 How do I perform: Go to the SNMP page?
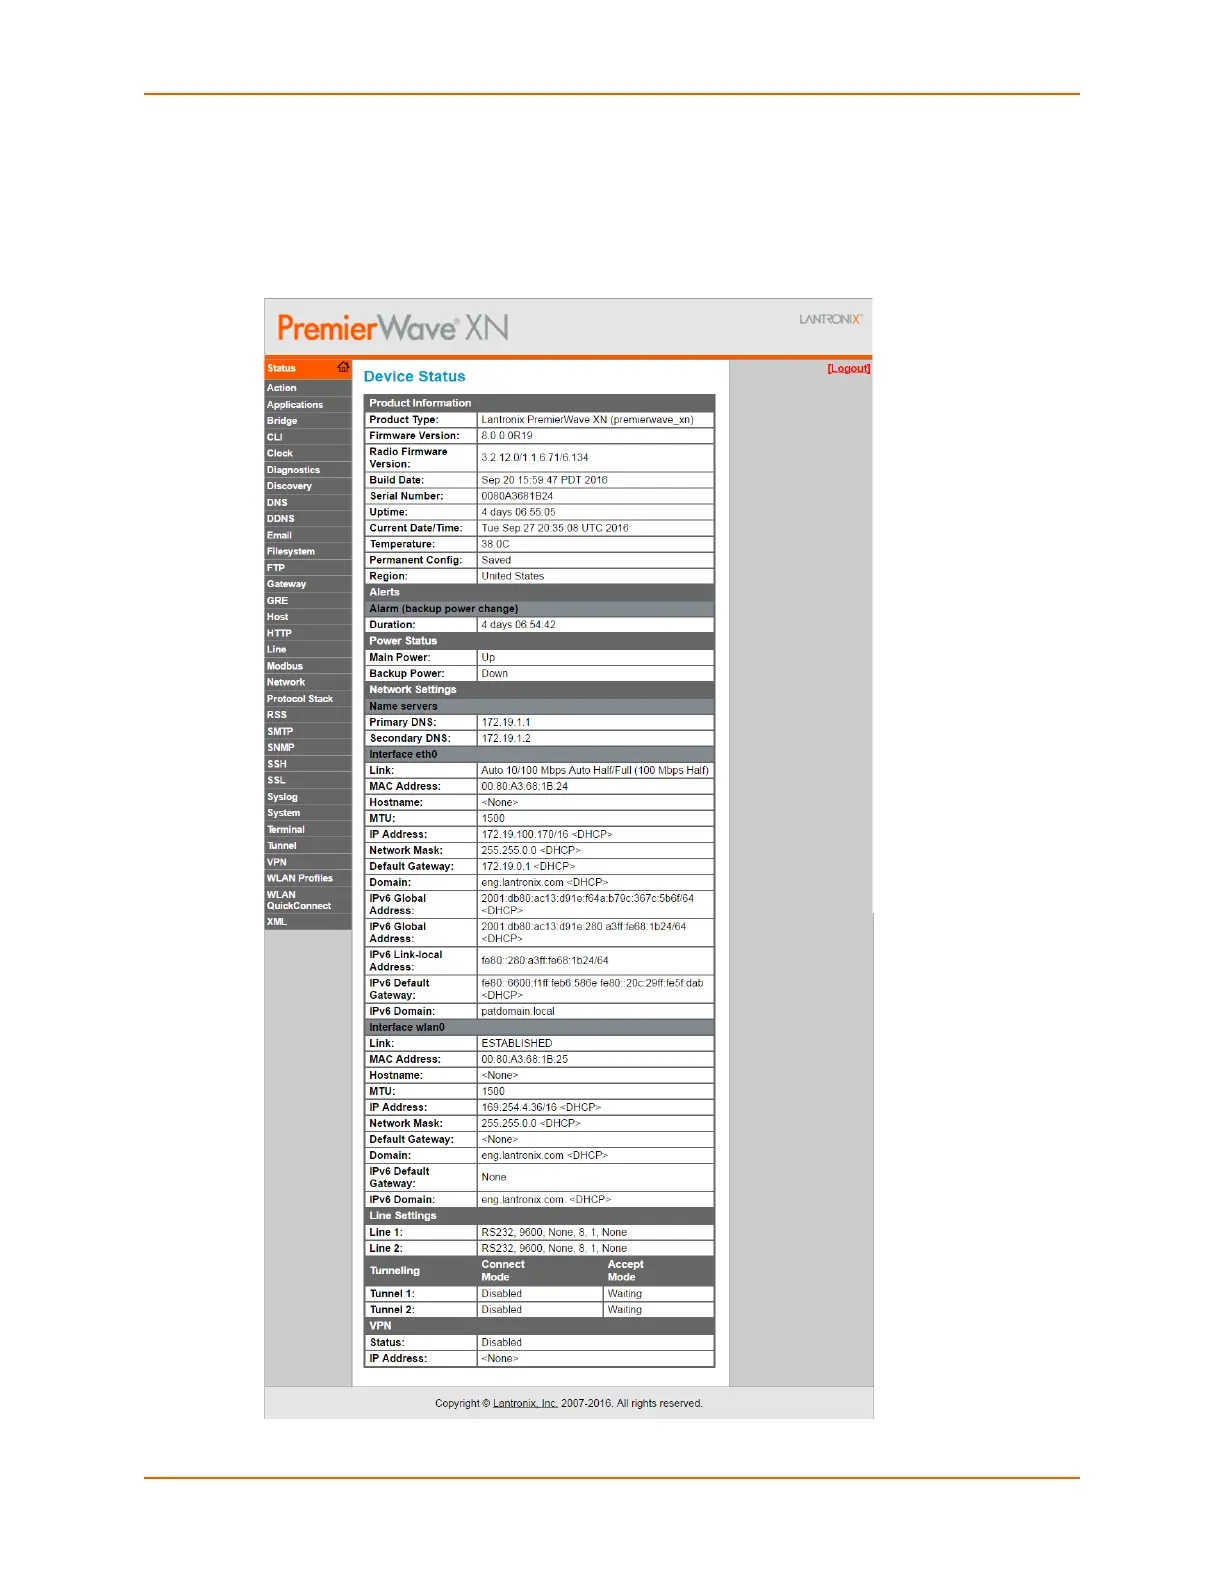(308, 748)
